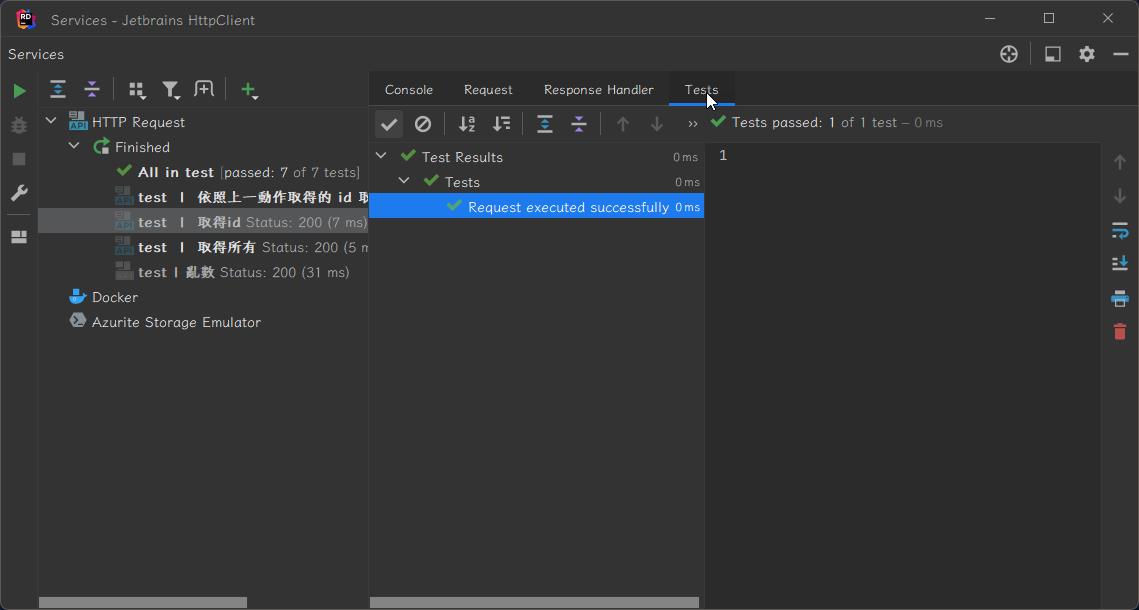The image size is (1139, 610).
Task: Toggle Soft-Wrap in the output pane
Action: [1119, 231]
